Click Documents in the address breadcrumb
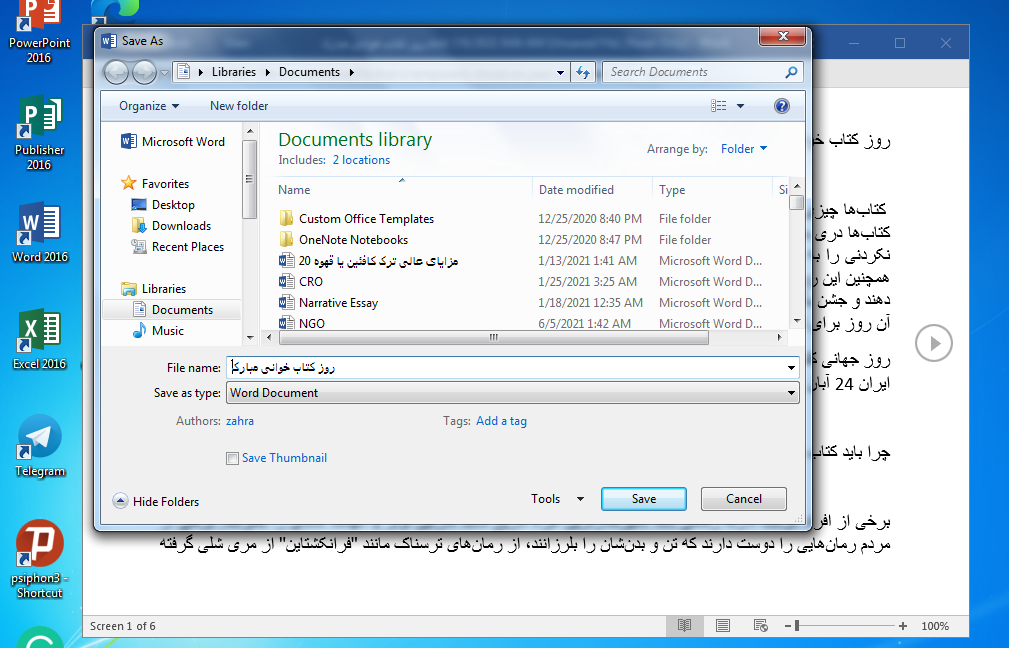This screenshot has height=648, width=1009. click(x=309, y=72)
